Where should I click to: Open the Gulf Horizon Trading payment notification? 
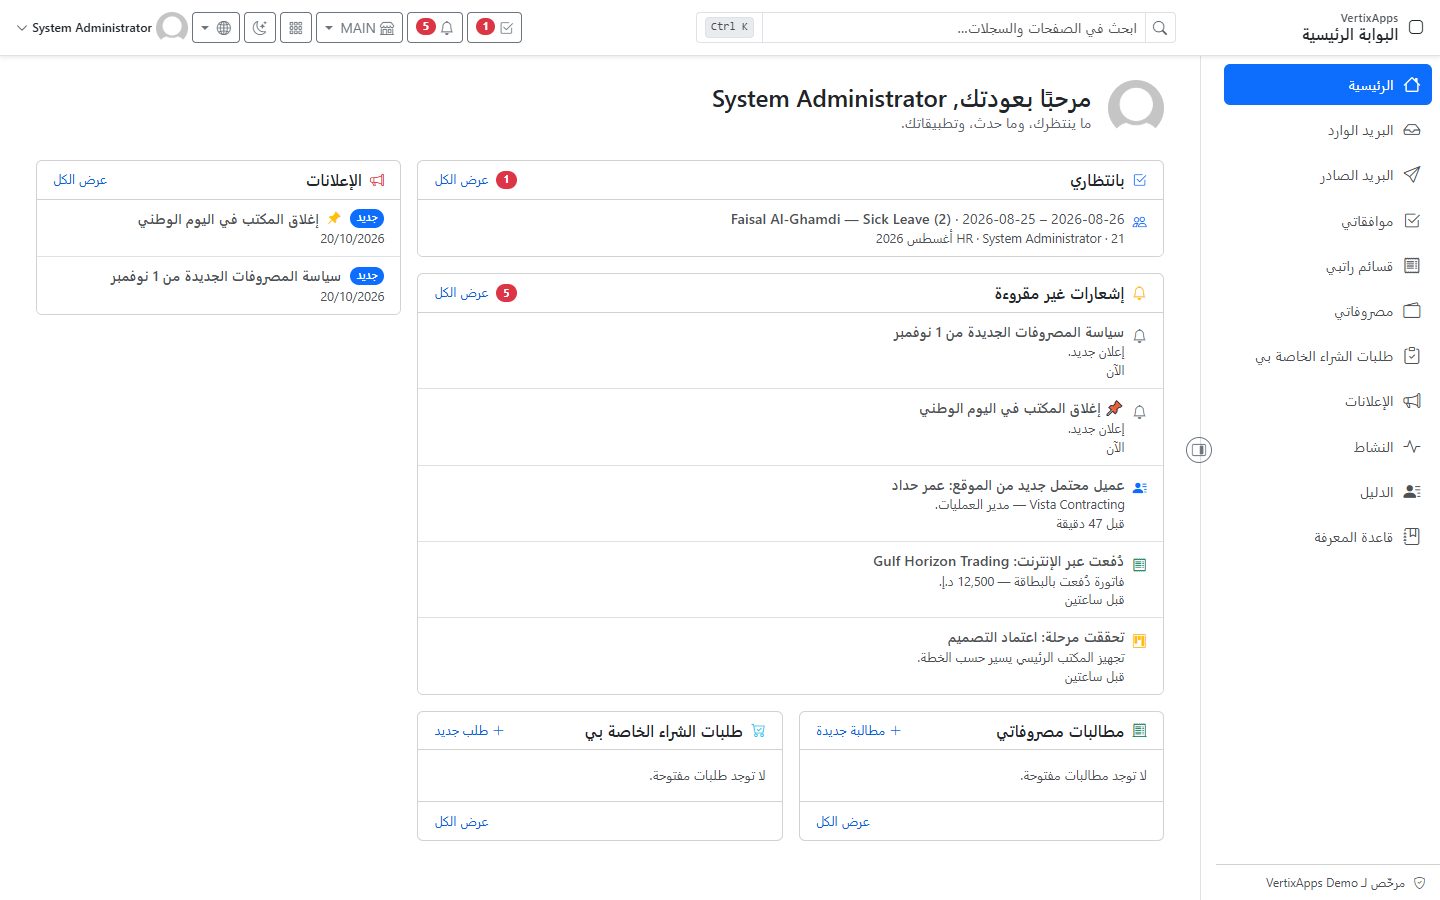coord(790,580)
